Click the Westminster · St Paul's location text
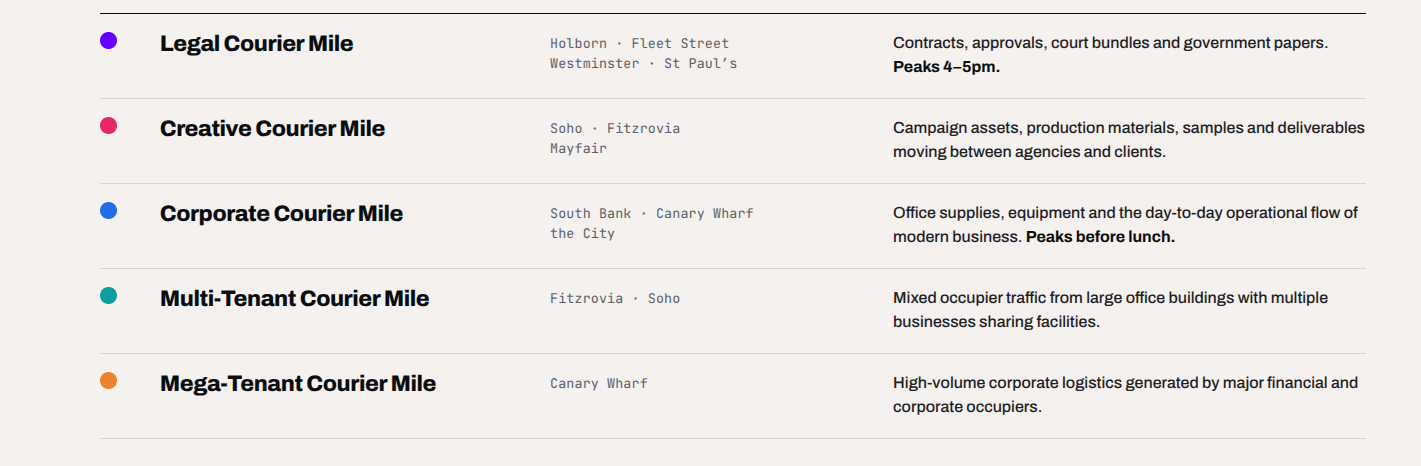Screen dimensions: 1421x466 point(643,63)
